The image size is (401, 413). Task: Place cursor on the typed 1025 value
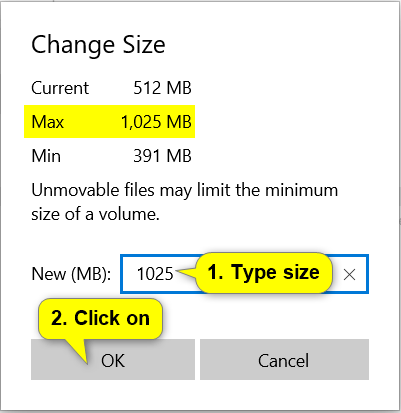[x=155, y=274]
